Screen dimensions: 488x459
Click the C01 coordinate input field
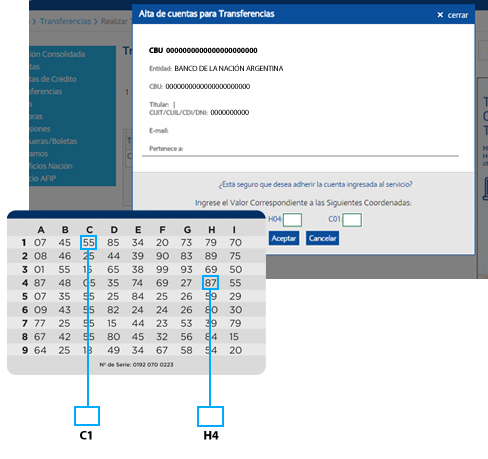coord(352,220)
